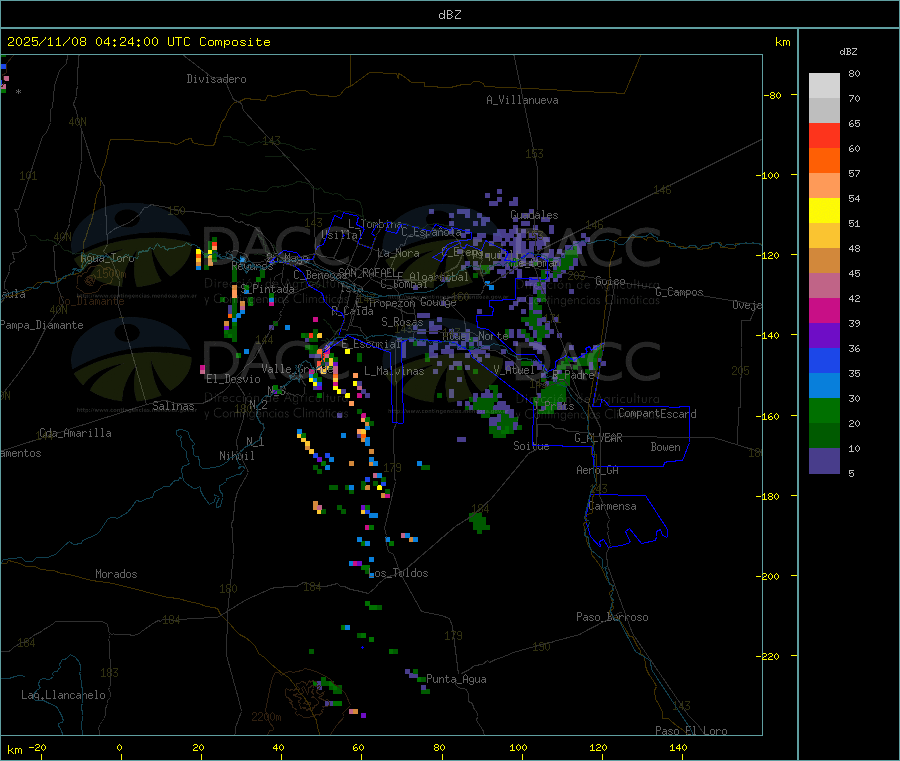This screenshot has width=900, height=761.
Task: Click the '-80' km tick on right axis
Action: [x=772, y=95]
